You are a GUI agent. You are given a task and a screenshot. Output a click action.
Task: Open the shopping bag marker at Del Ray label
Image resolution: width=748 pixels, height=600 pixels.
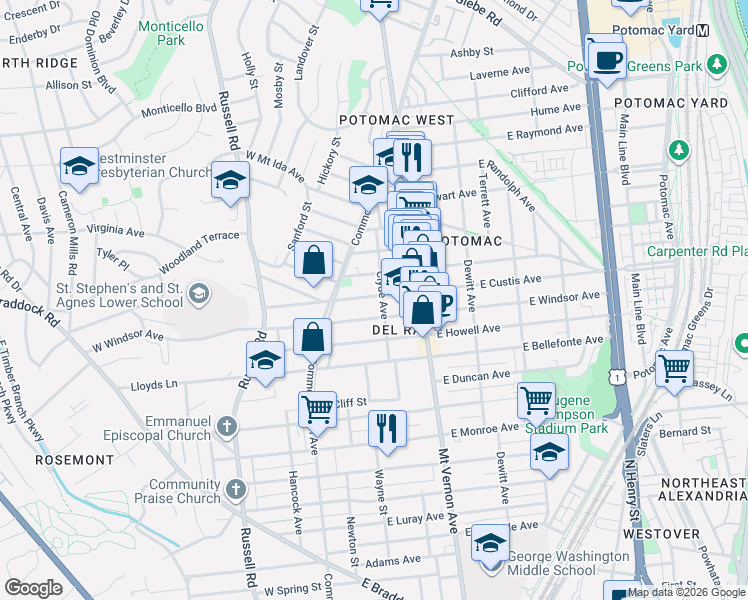422,311
